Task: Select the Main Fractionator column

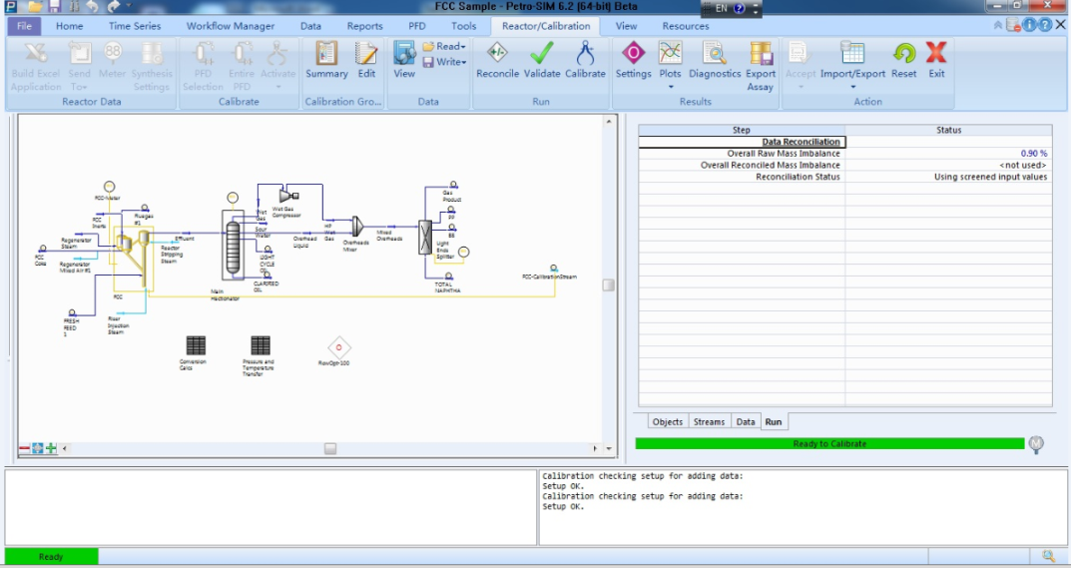Action: (x=233, y=246)
